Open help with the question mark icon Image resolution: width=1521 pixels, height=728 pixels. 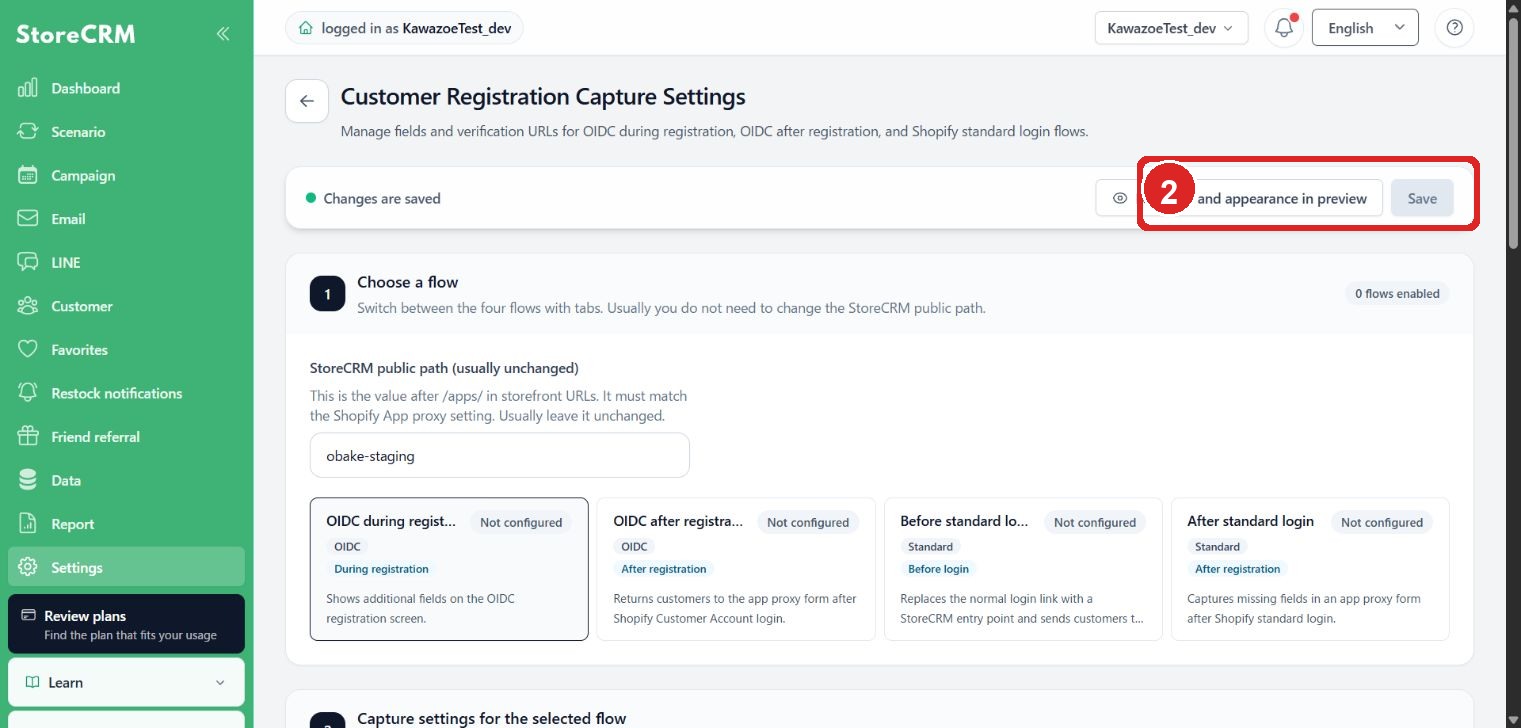[x=1454, y=28]
